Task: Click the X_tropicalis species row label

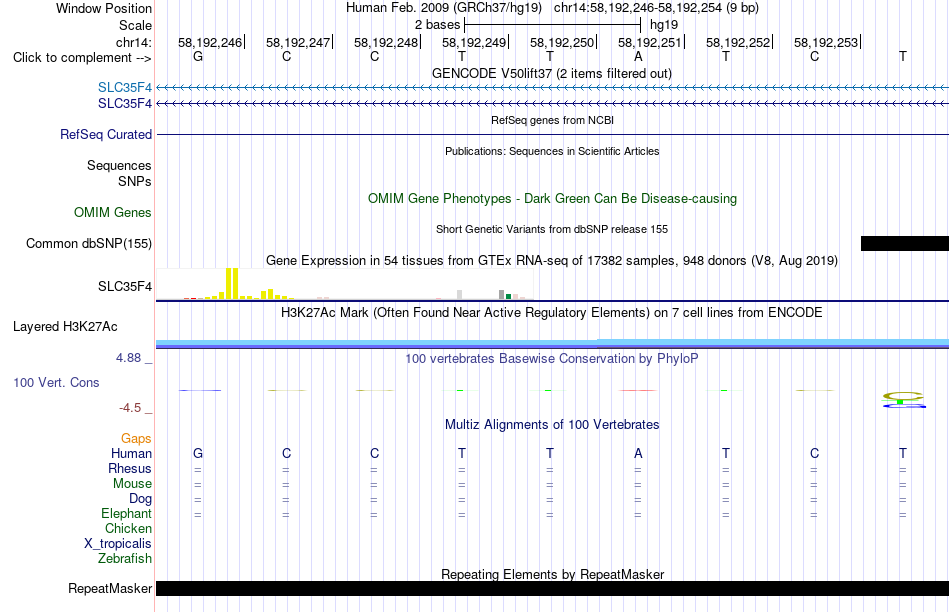Action: [118, 544]
